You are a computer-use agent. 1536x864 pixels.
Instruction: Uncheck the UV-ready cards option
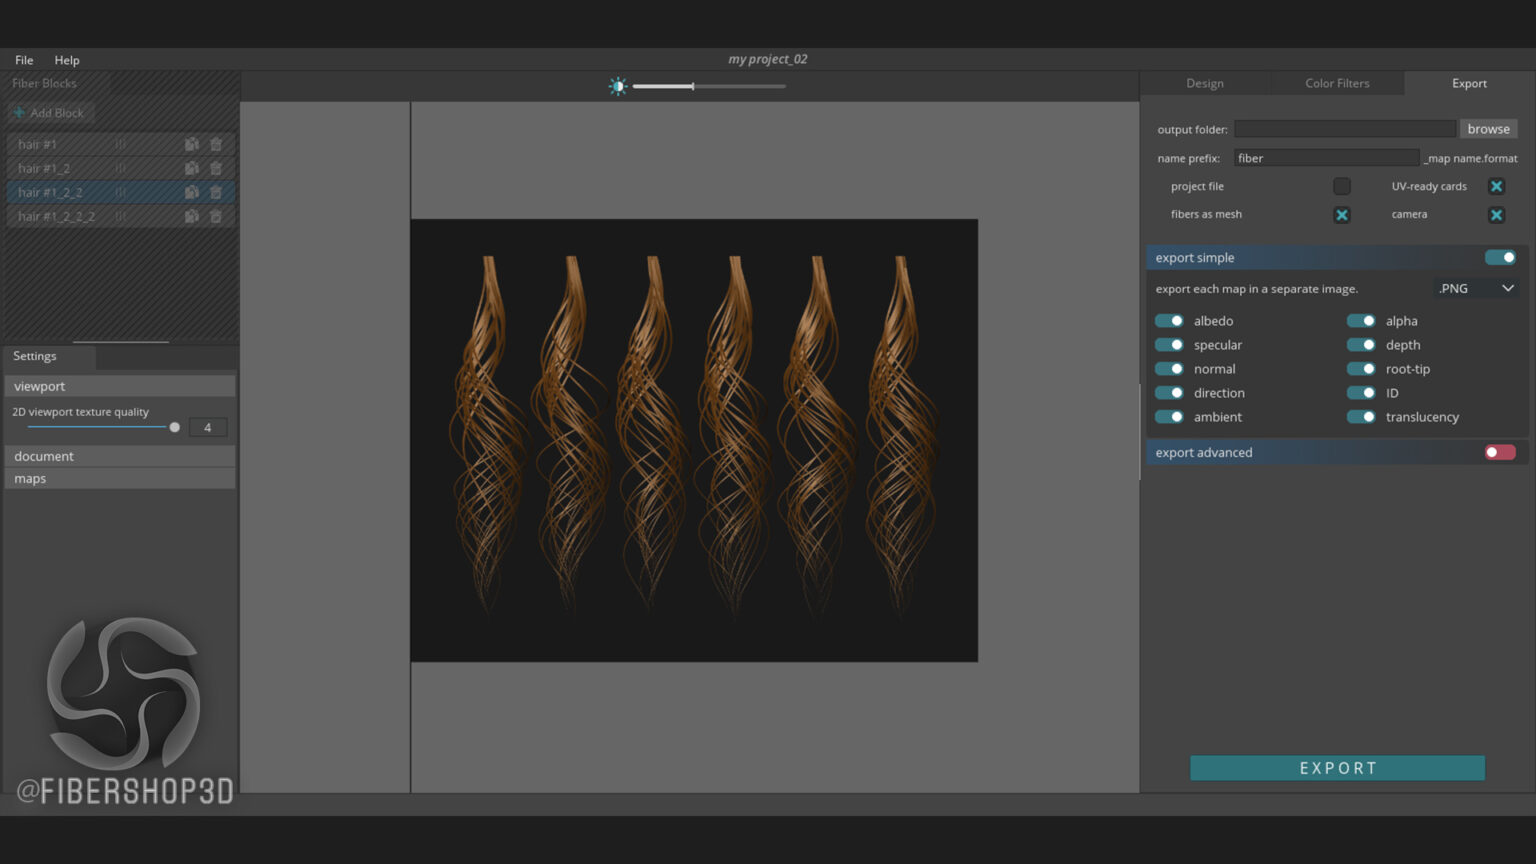tap(1496, 186)
